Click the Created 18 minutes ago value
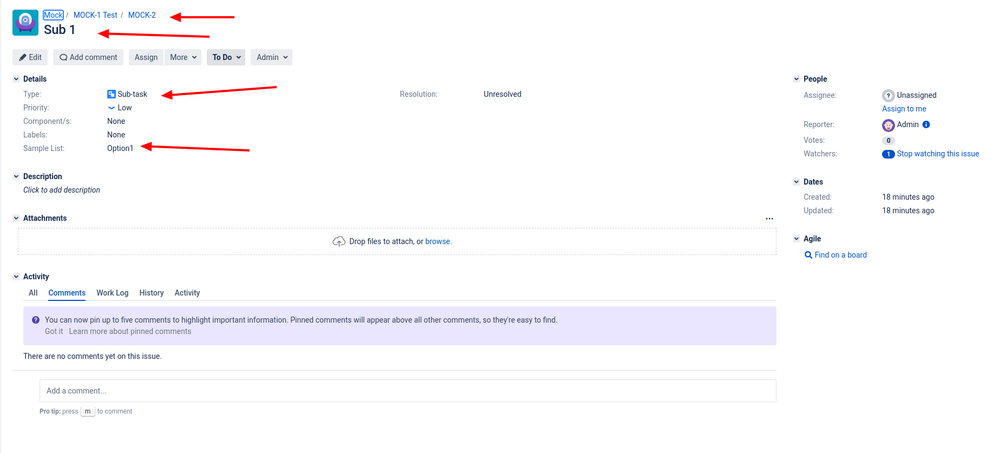This screenshot has height=453, width=999. [x=908, y=197]
